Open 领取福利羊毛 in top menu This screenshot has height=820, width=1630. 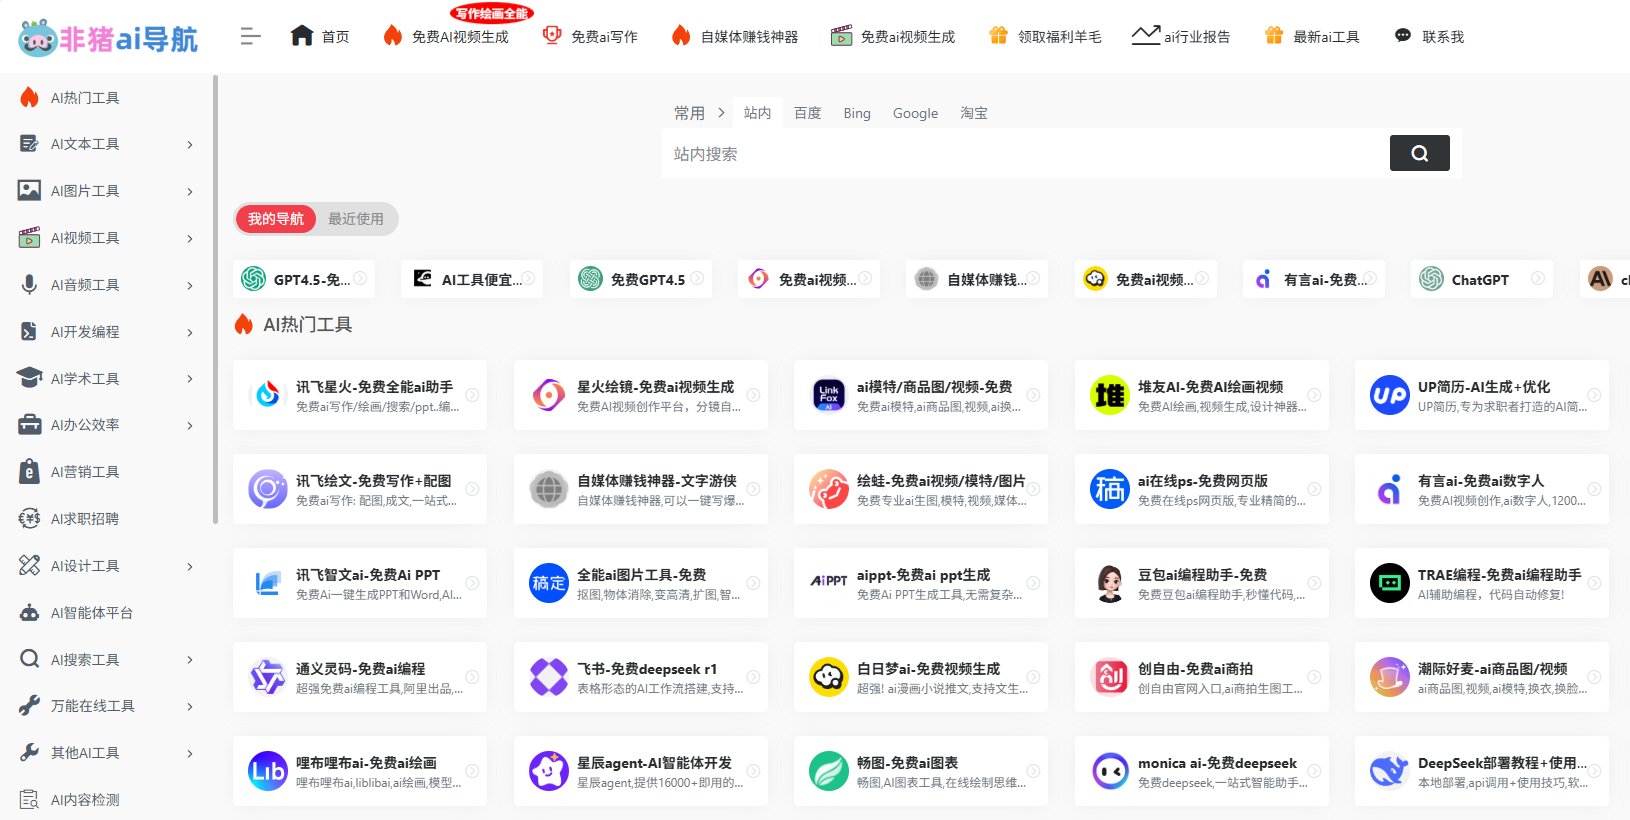point(1045,36)
